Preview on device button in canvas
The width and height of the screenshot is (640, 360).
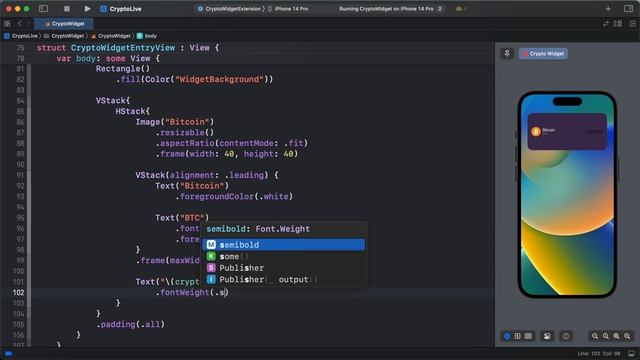[x=566, y=336]
